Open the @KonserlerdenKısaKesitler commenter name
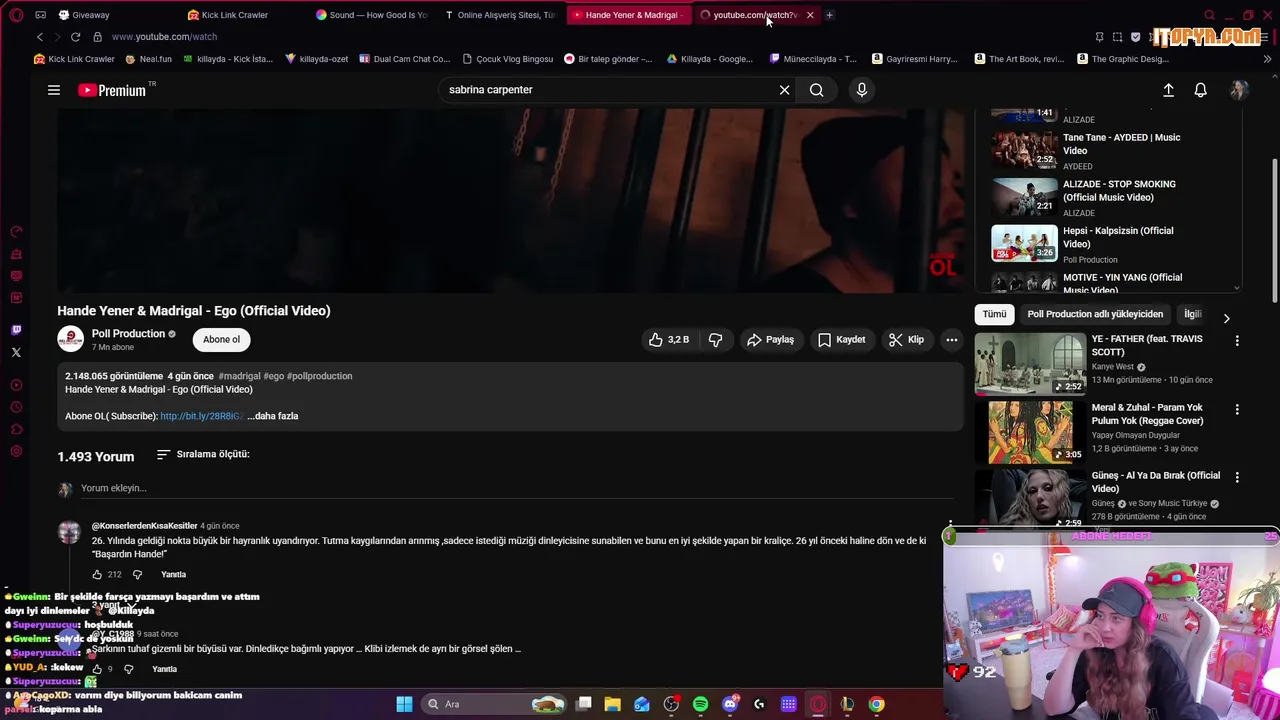The width and height of the screenshot is (1280, 720). point(144,526)
